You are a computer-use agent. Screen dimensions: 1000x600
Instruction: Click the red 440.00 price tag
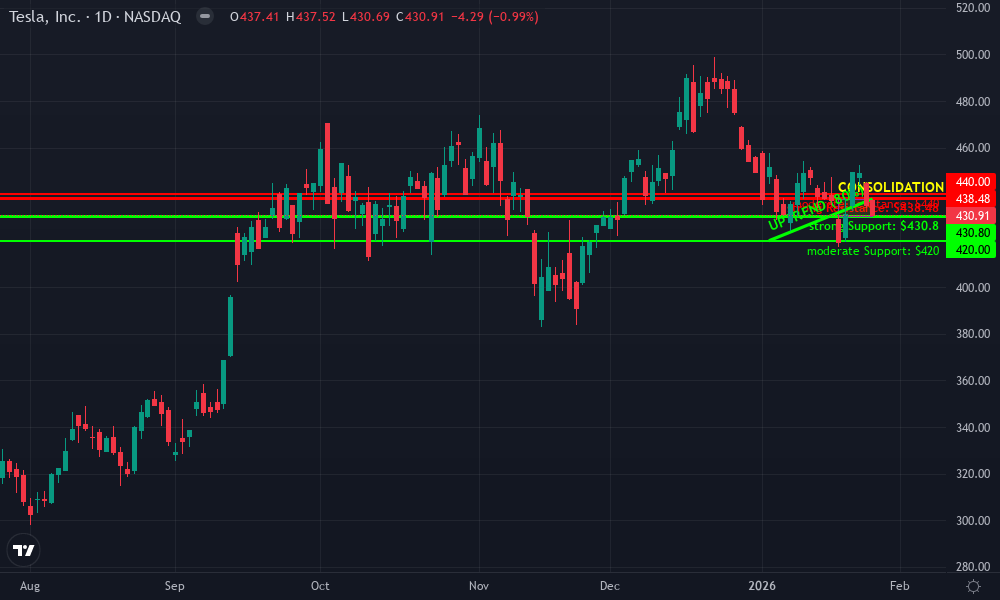[x=974, y=184]
